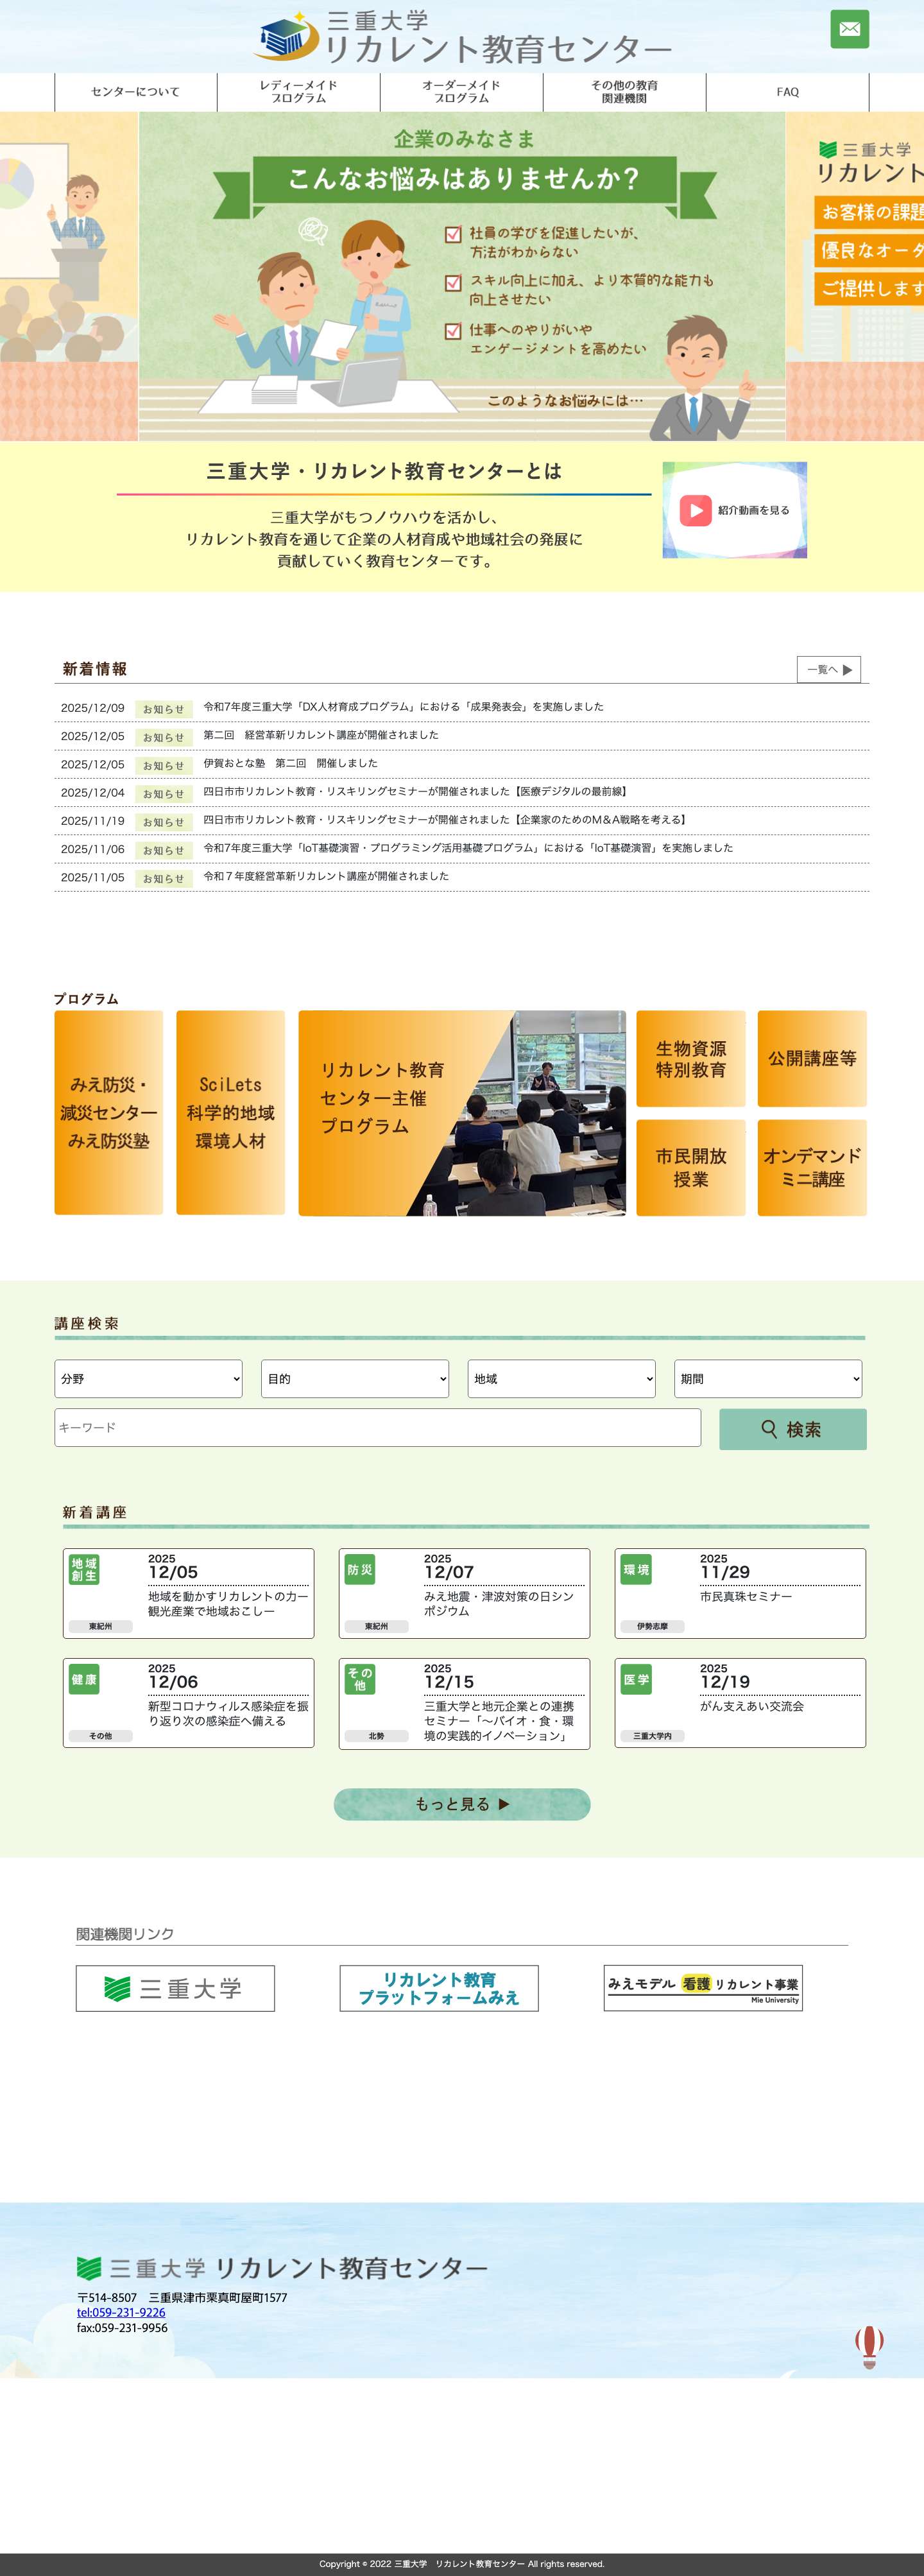Open news on IoT基礎演習 program
The image size is (924, 2576).
(x=468, y=848)
